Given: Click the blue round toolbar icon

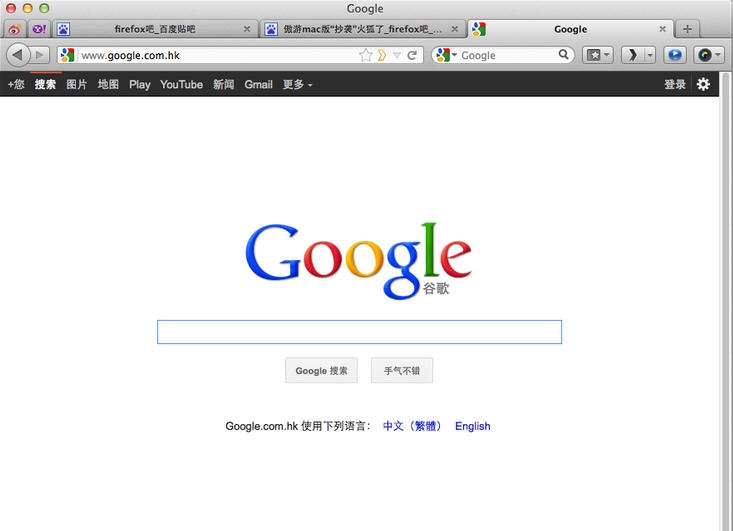Looking at the screenshot, I should point(675,55).
